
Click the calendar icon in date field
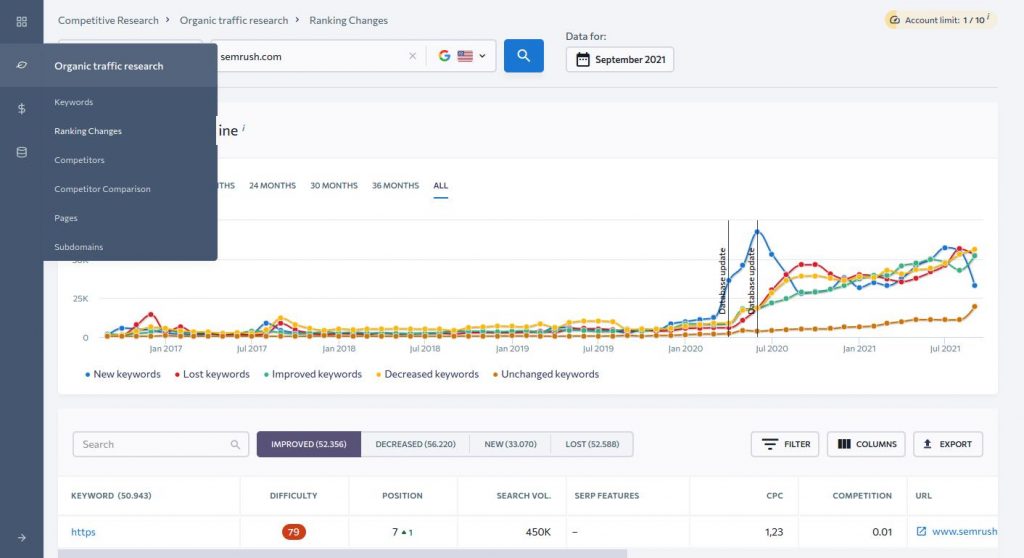point(583,59)
